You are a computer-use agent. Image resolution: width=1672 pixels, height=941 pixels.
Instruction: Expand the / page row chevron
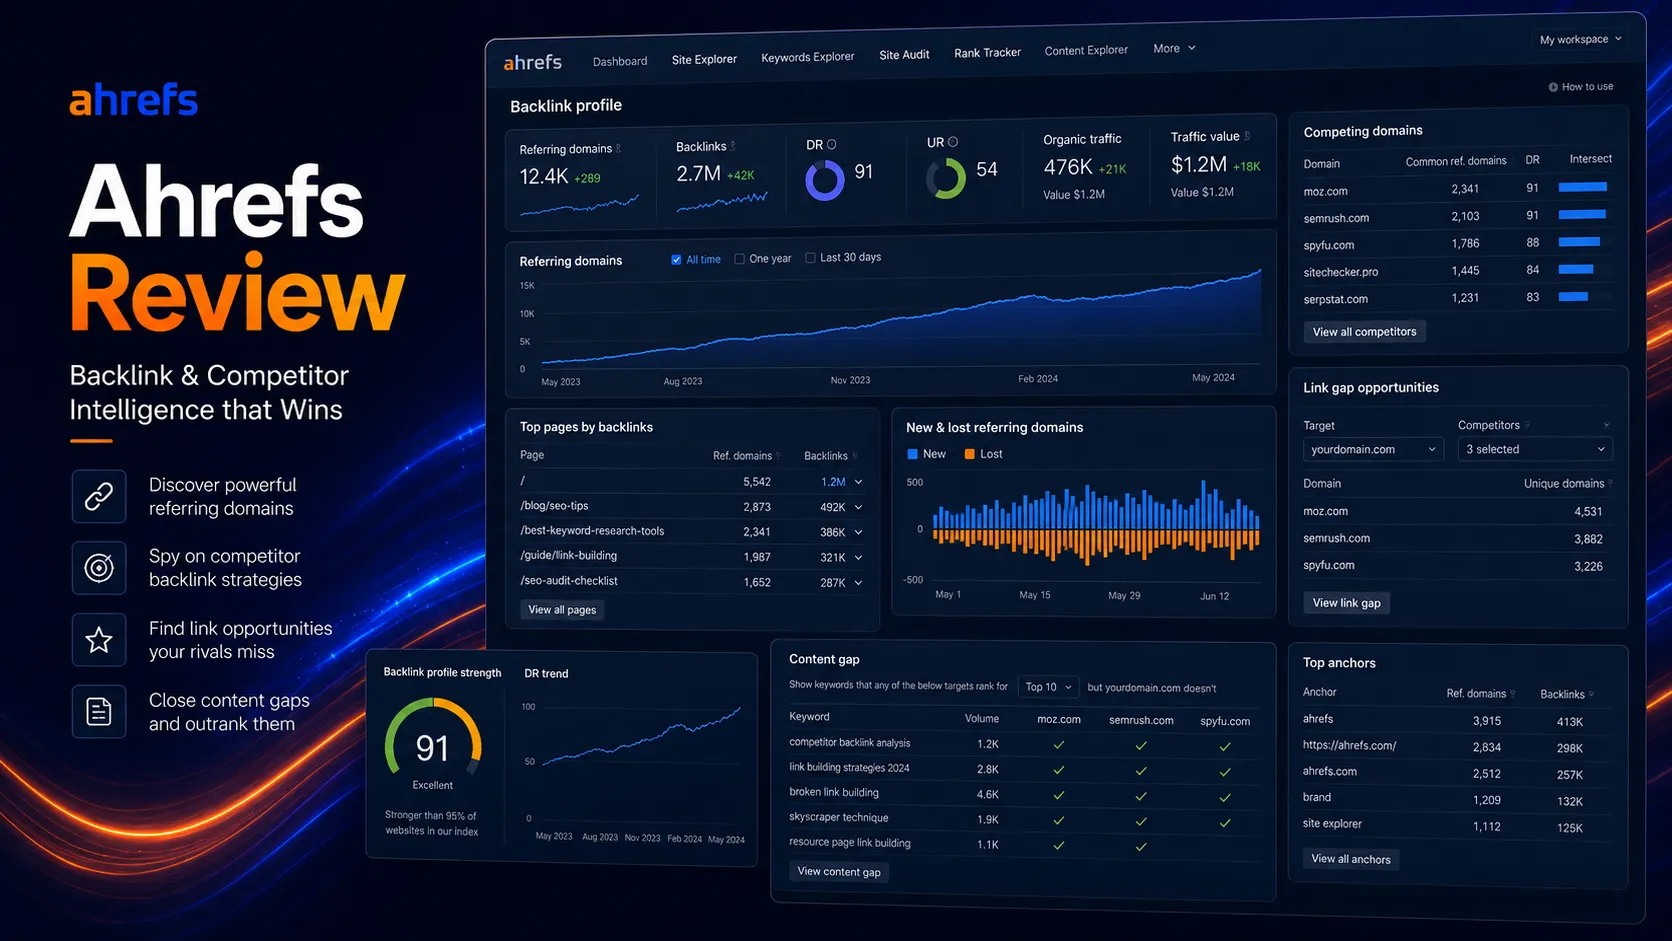click(858, 482)
